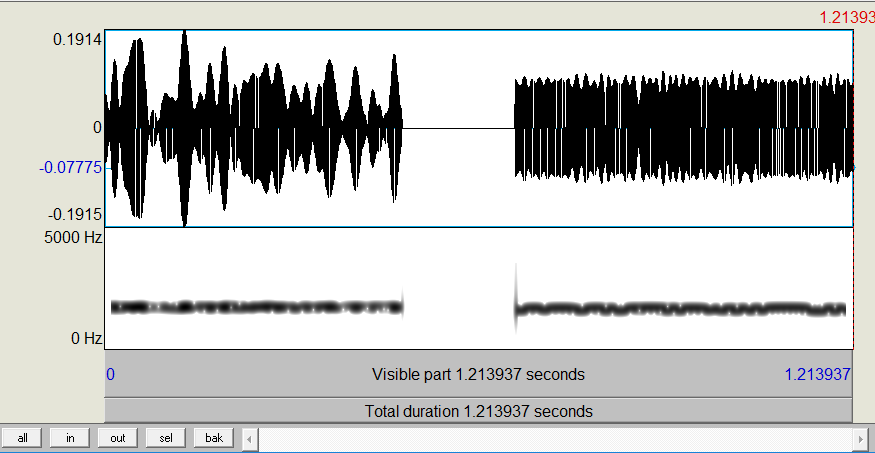Click the "all" zoom button
The height and width of the screenshot is (453, 875).
click(22, 438)
